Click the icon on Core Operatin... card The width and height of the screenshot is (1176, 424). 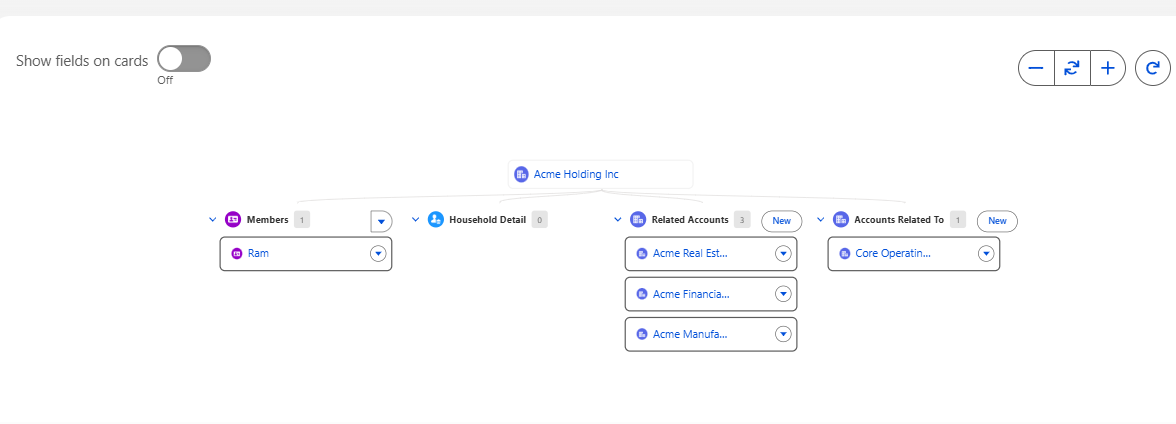(844, 254)
